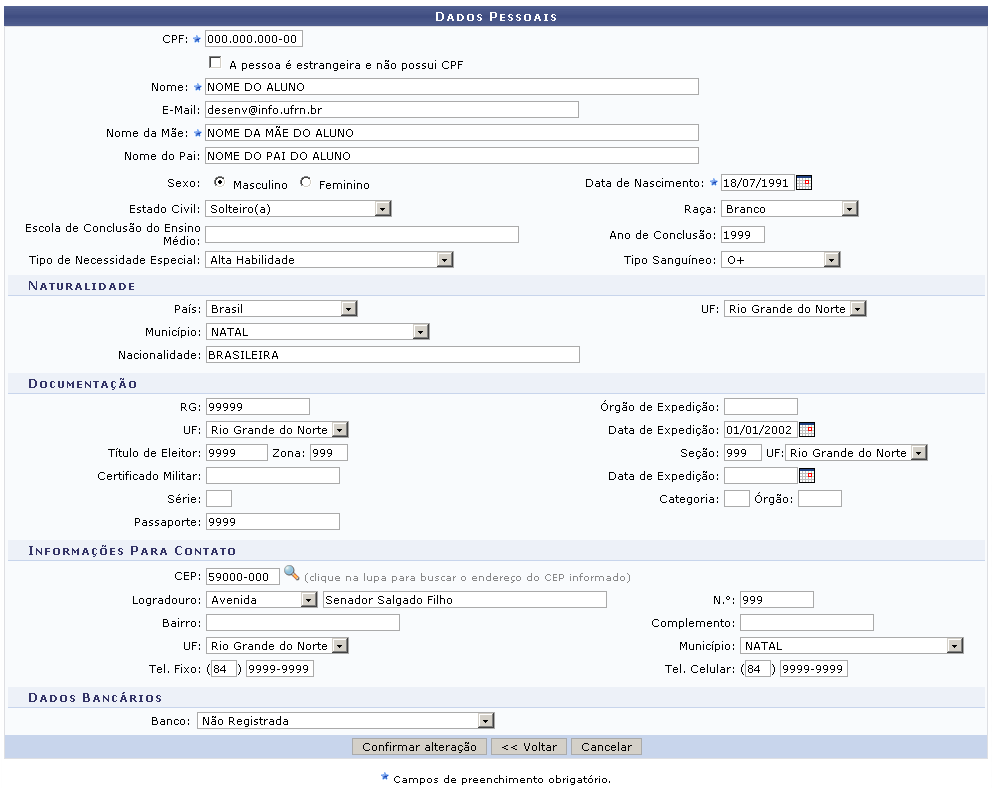The height and width of the screenshot is (790, 995).
Task: Open the Tipo de Necessidade Especial dropdown
Action: point(329,260)
